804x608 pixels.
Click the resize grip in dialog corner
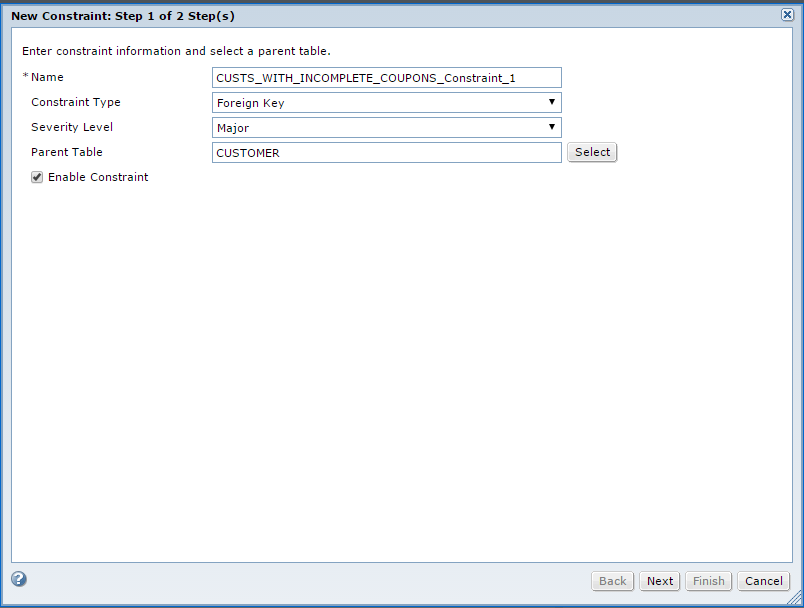click(x=794, y=598)
